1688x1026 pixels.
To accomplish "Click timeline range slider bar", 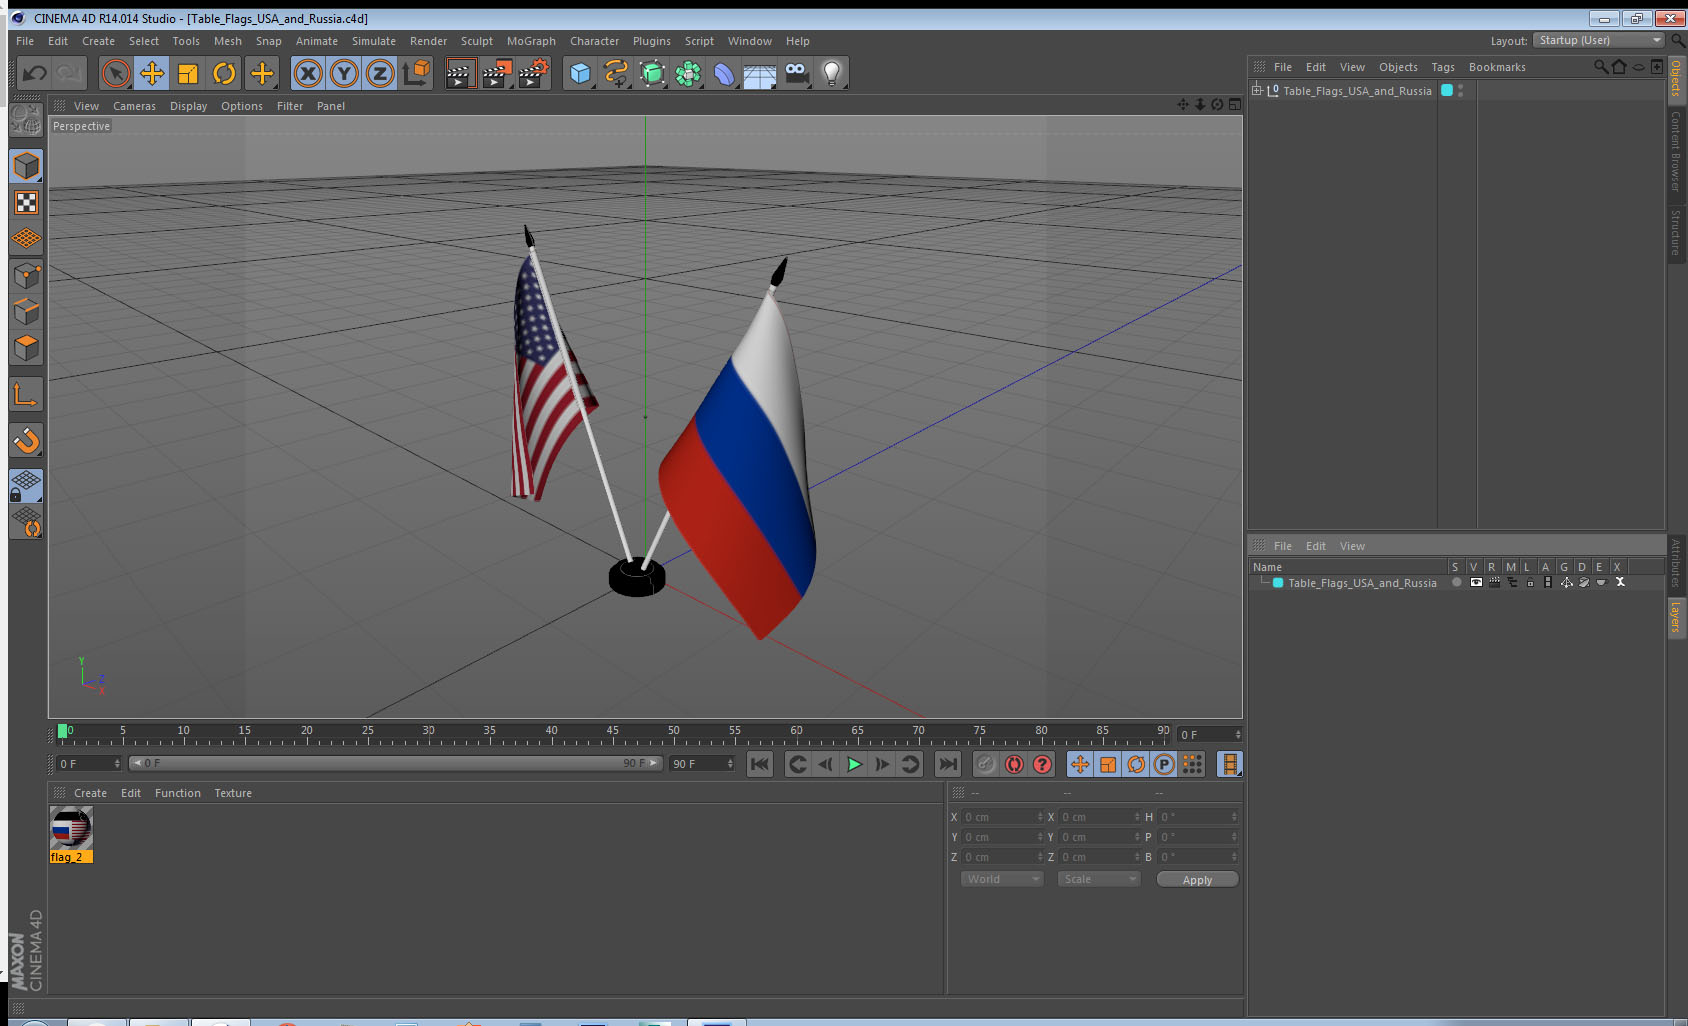I will coord(395,763).
